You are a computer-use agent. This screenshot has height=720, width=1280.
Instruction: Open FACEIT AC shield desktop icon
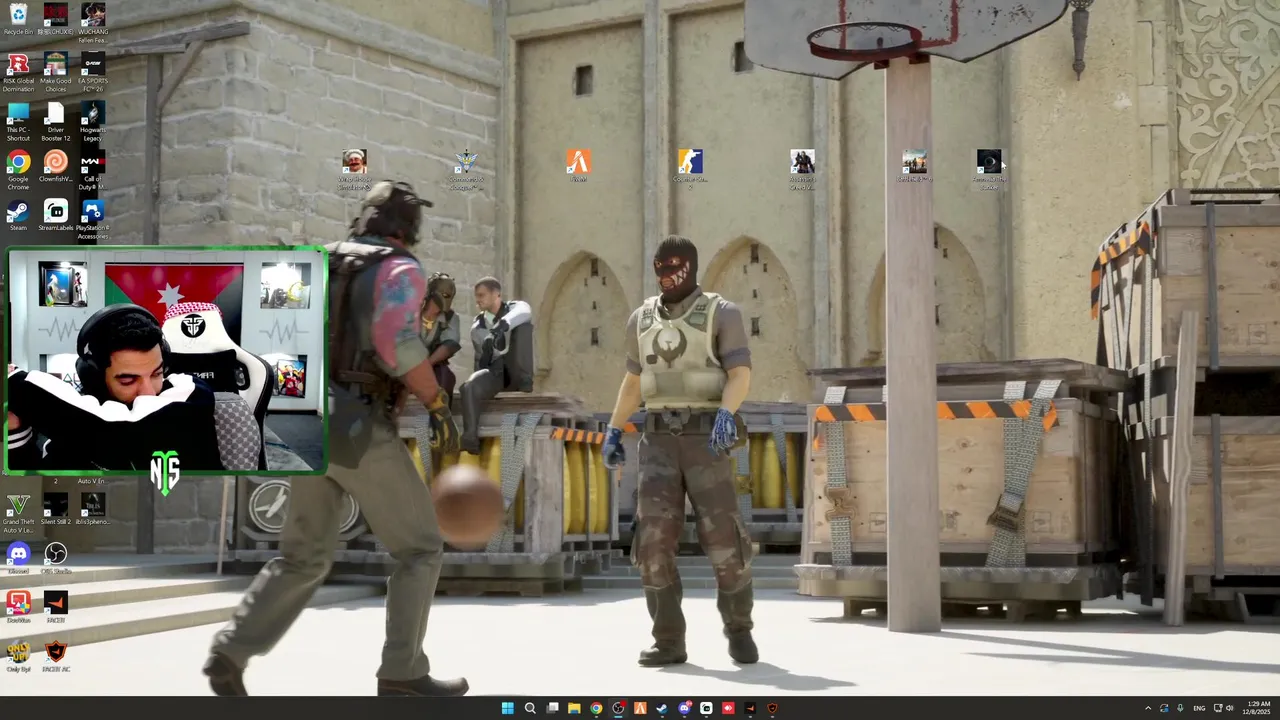56,656
